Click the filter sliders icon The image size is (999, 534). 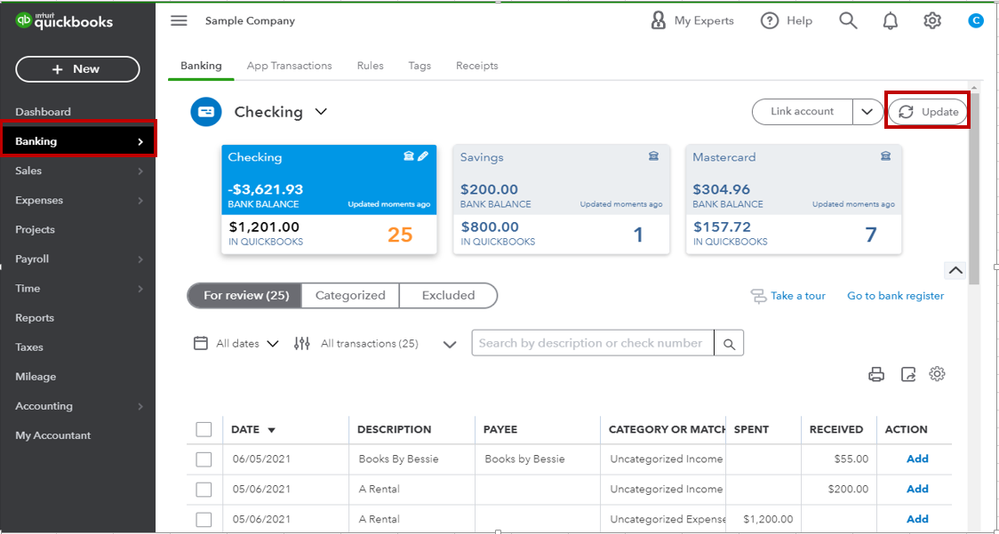(302, 343)
